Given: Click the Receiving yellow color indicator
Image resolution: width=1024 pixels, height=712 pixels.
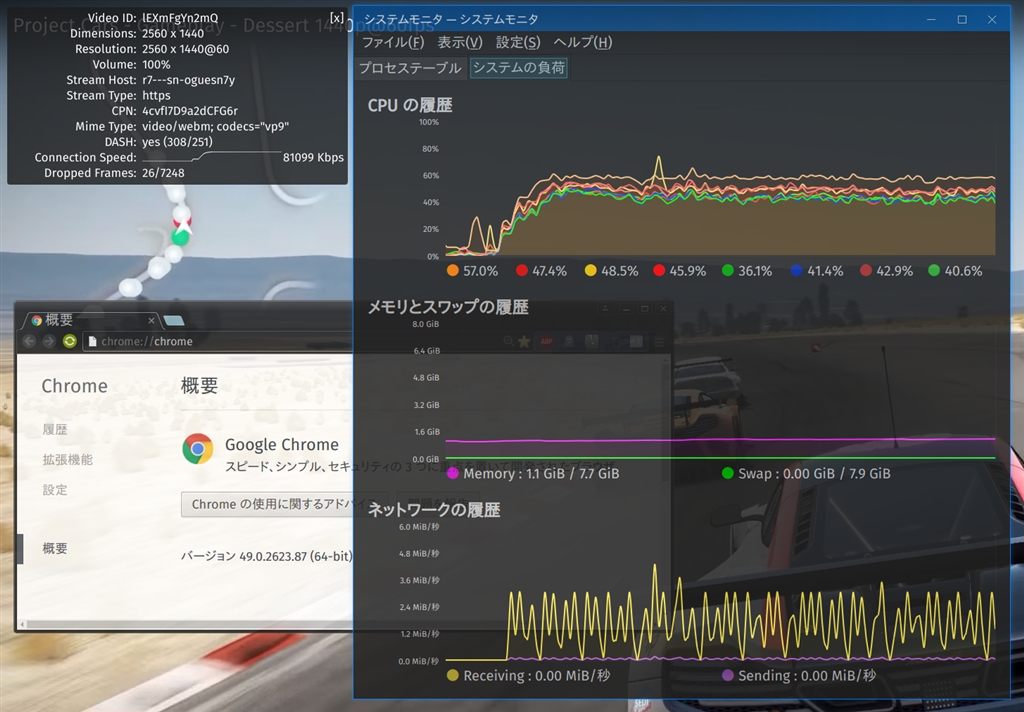Looking at the screenshot, I should tap(453, 675).
